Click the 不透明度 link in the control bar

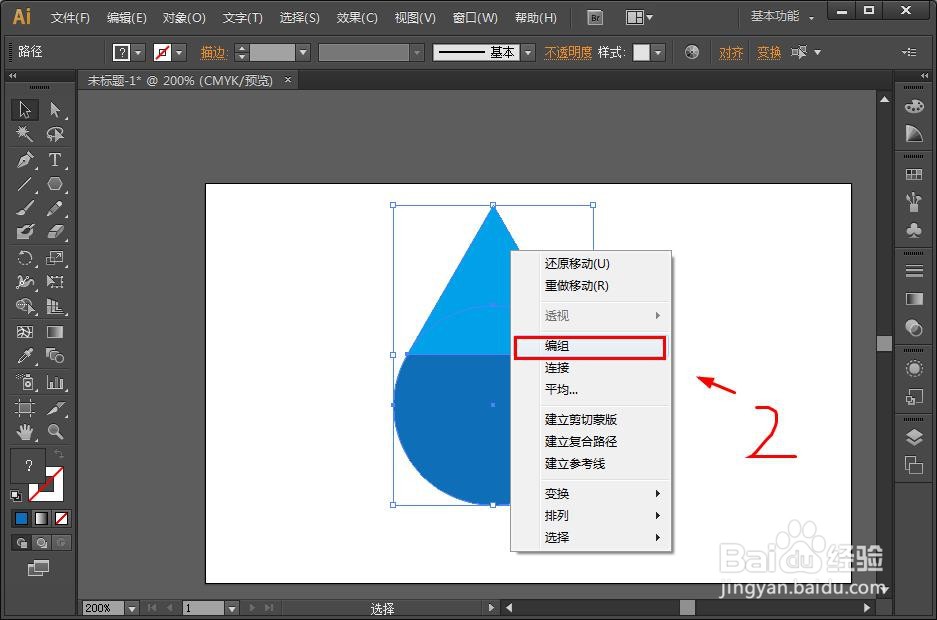569,51
